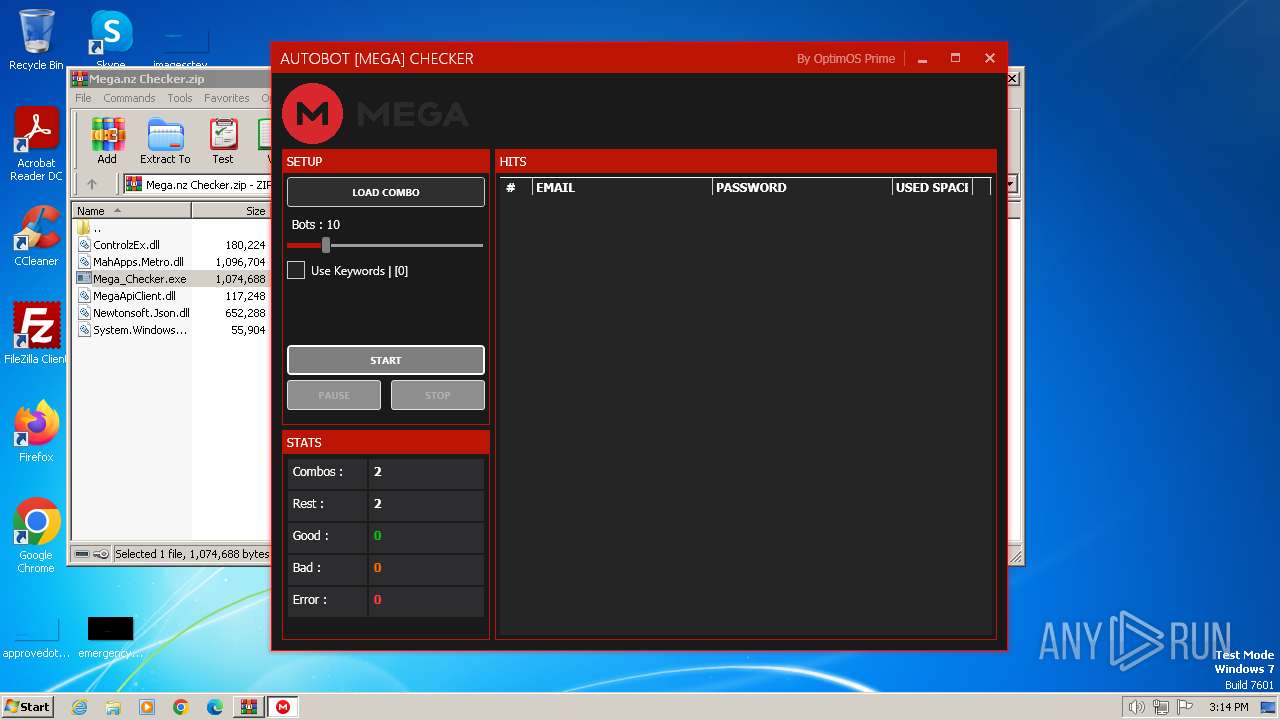
Task: Open the Commands menu in WinRAR
Action: tap(129, 98)
